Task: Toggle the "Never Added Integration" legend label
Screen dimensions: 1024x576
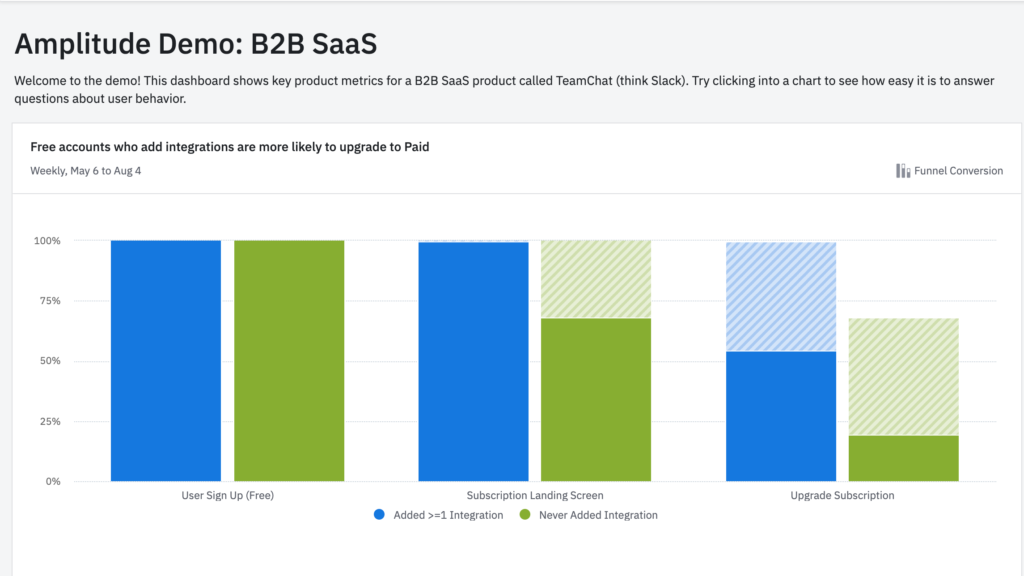Action: (598, 515)
